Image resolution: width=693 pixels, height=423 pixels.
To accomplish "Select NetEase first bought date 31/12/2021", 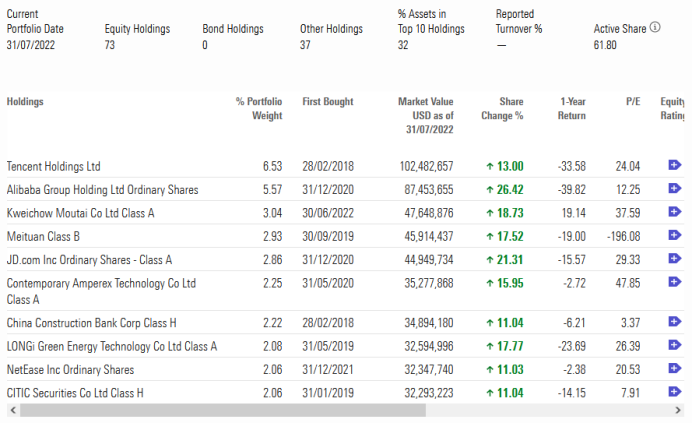I will pos(328,370).
